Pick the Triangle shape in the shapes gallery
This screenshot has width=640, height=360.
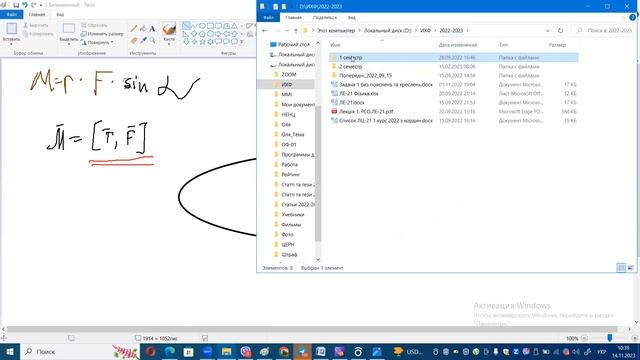pos(234,26)
